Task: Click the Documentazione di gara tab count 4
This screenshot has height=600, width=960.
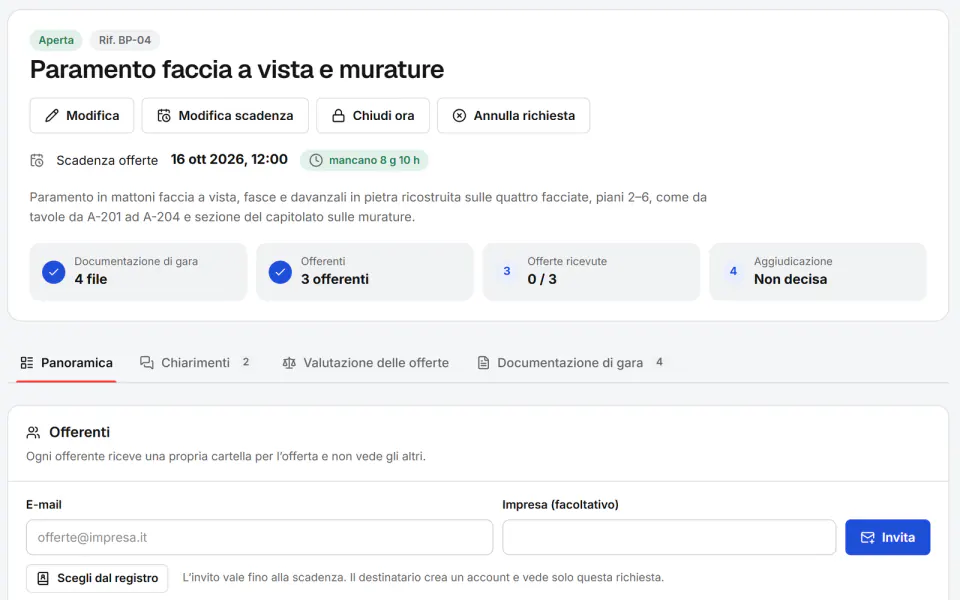Action: pos(659,362)
